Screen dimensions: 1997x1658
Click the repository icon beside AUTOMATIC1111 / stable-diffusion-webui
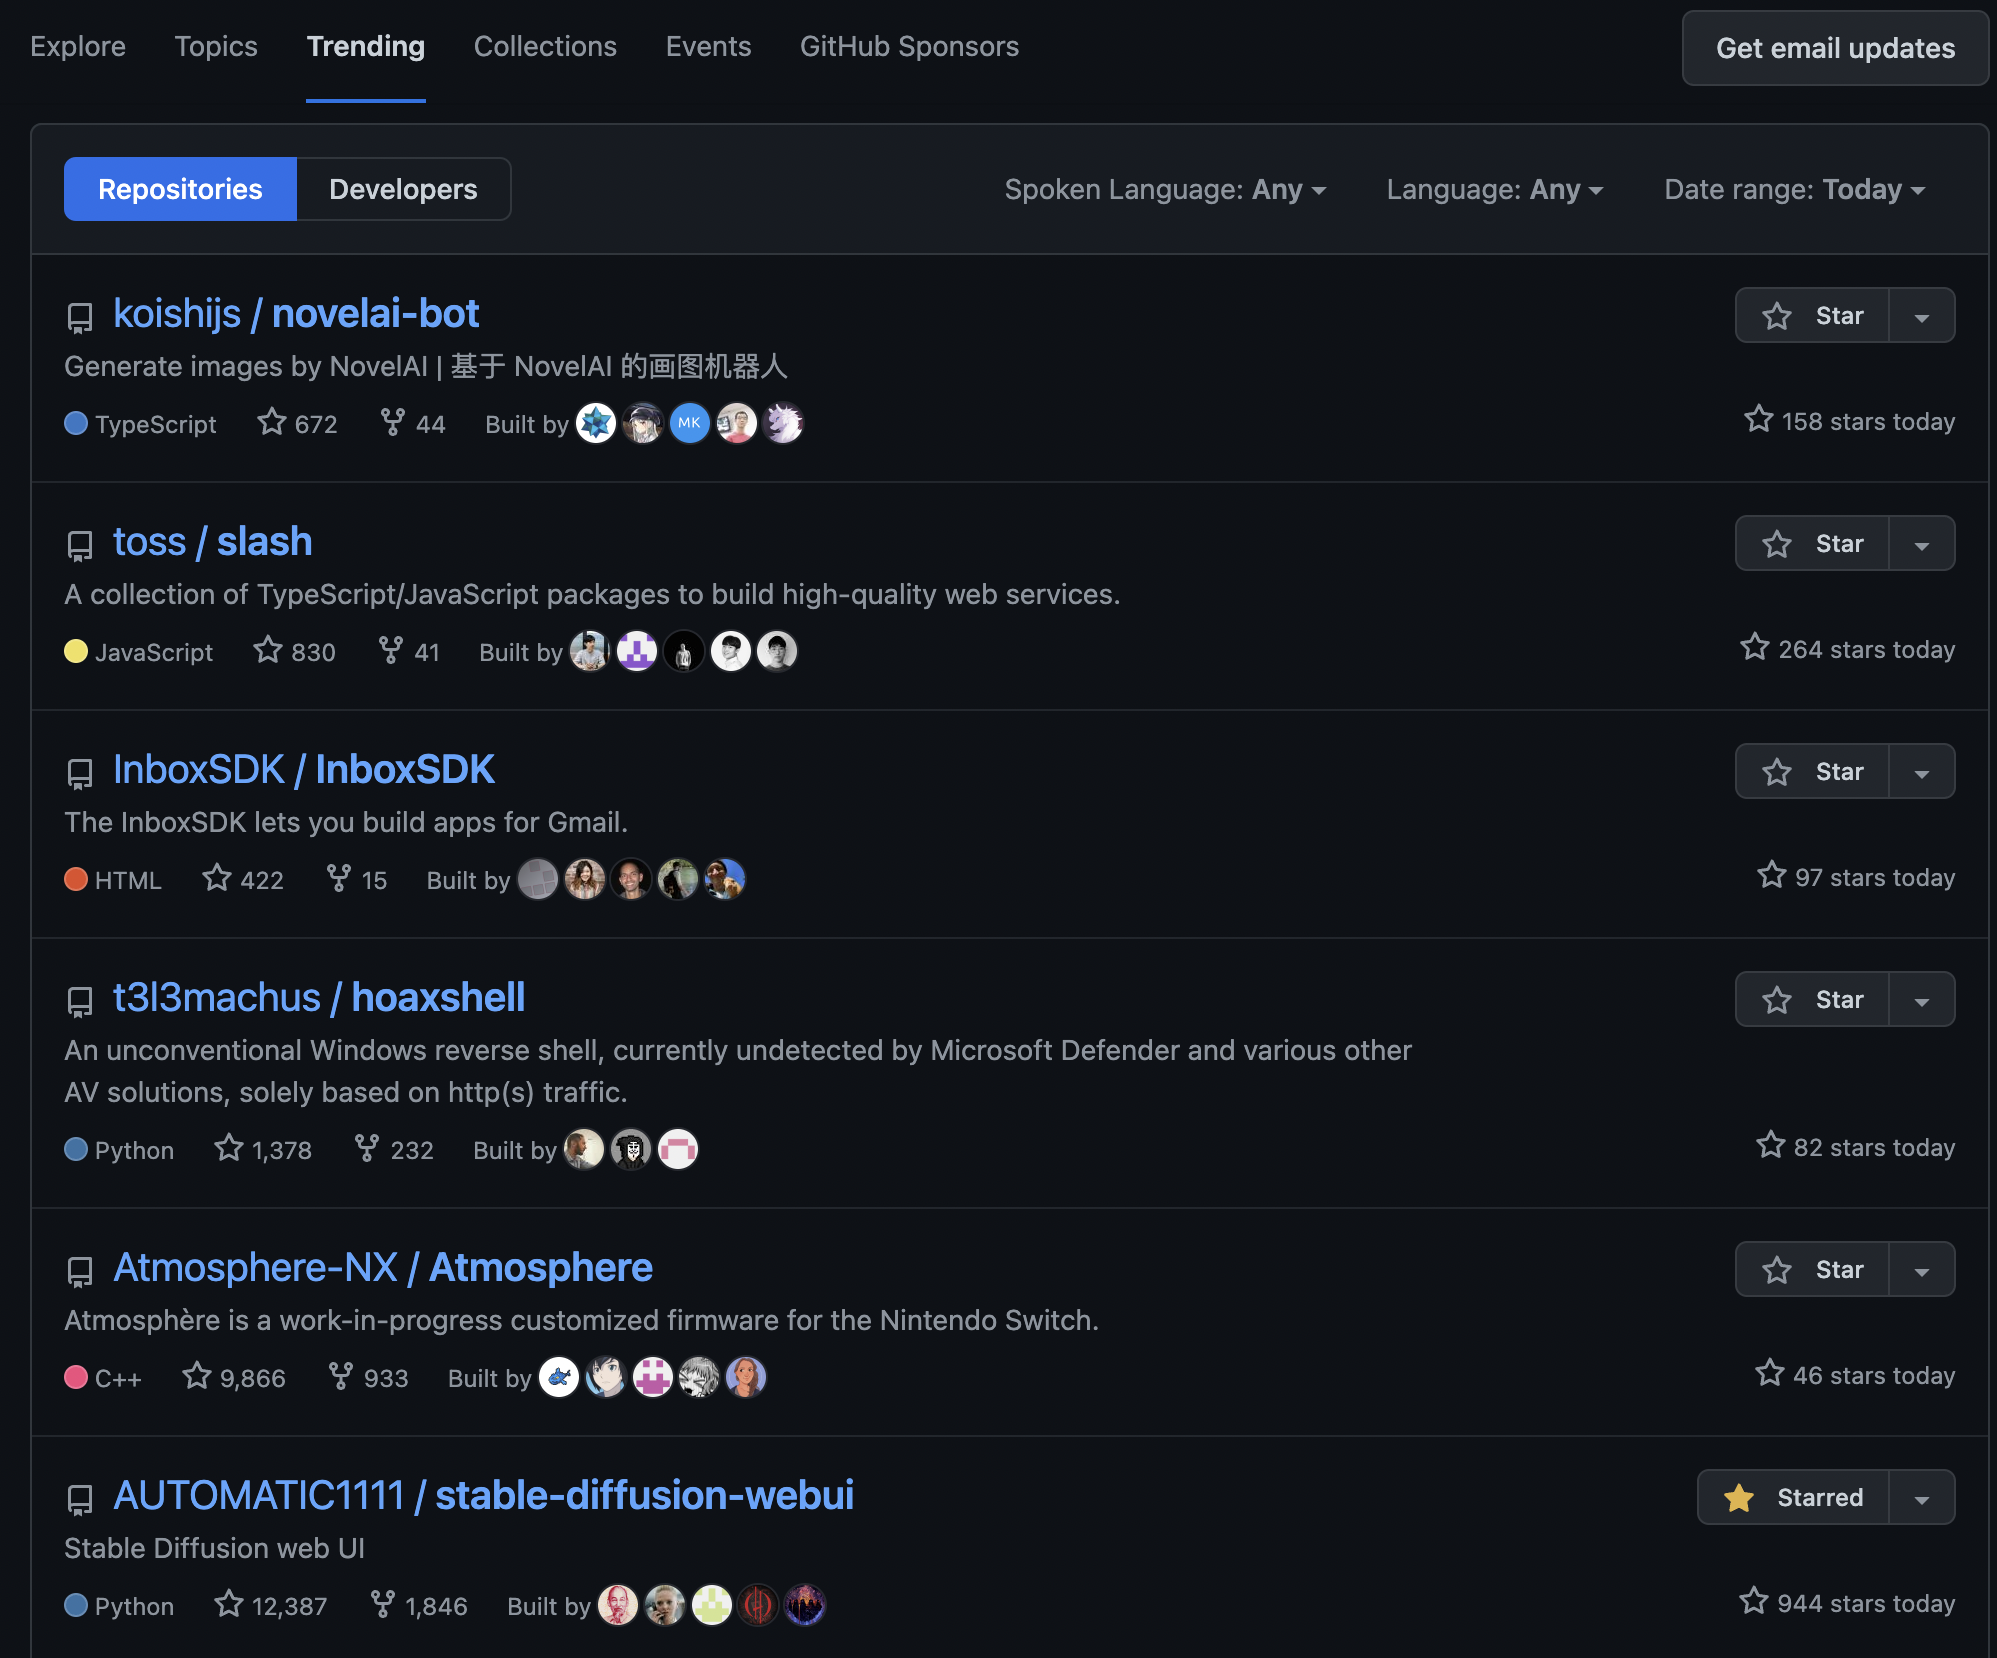(79, 1500)
